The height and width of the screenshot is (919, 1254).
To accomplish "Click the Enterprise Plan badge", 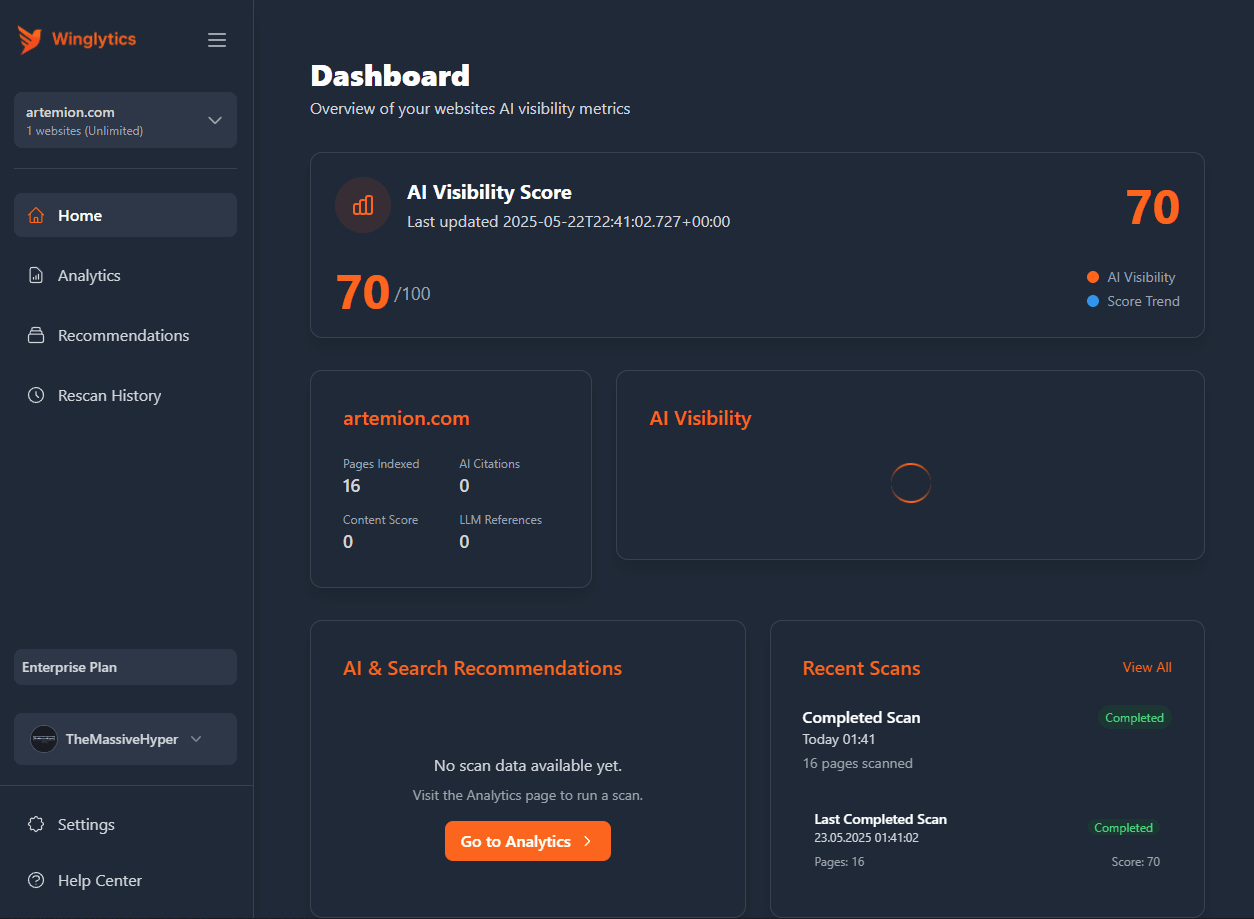I will [x=125, y=667].
